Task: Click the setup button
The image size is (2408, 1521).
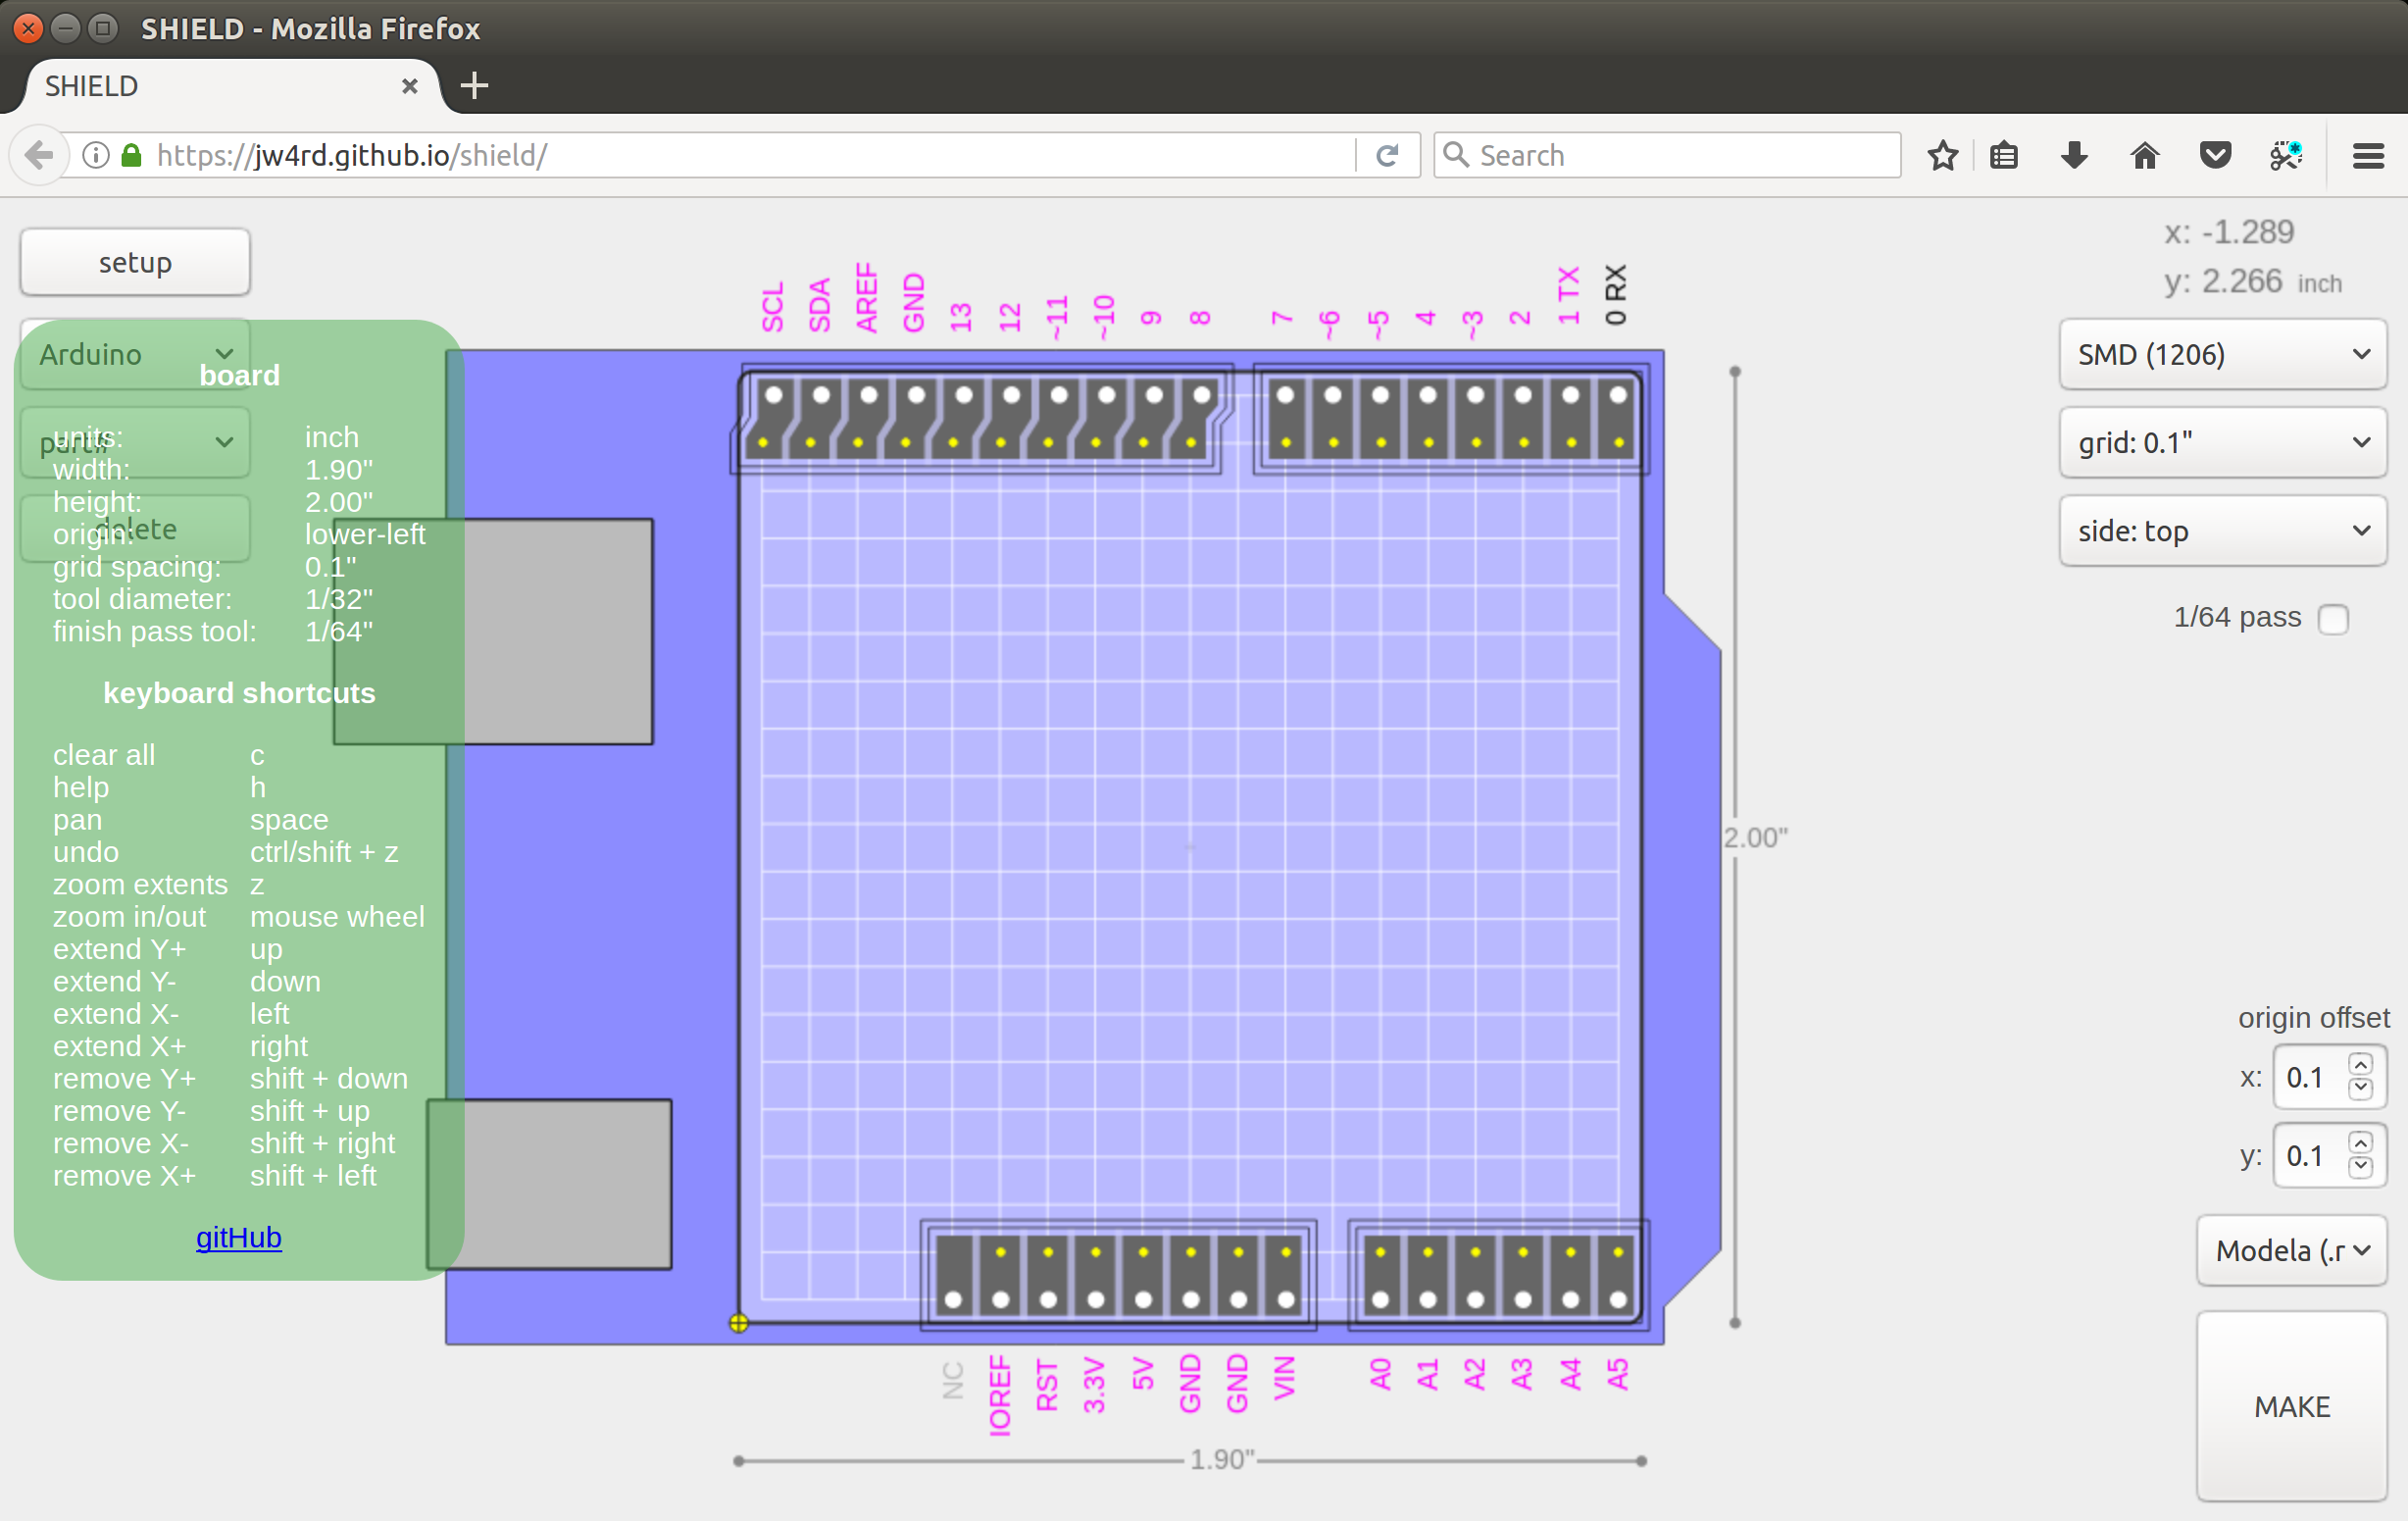Action: (135, 262)
